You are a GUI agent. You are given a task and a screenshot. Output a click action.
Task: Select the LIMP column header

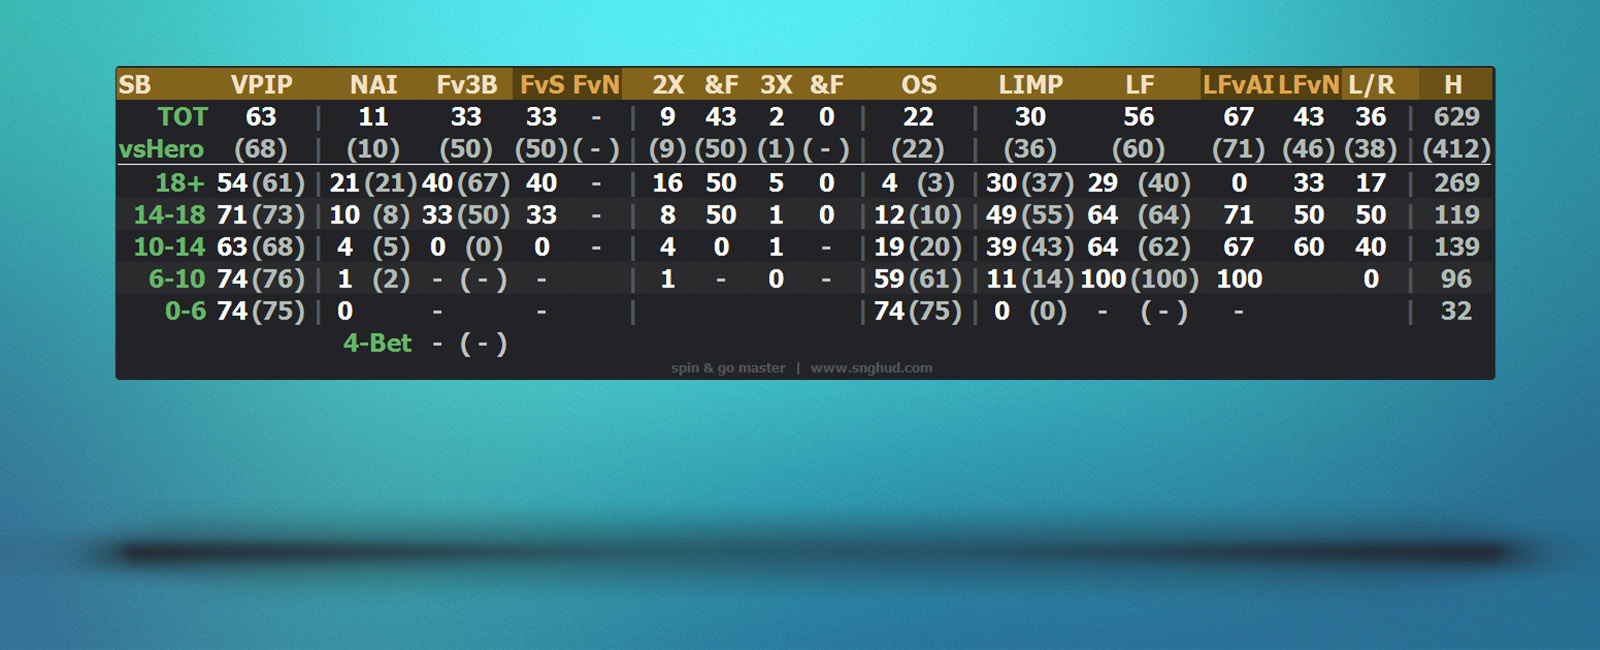[x=1030, y=85]
